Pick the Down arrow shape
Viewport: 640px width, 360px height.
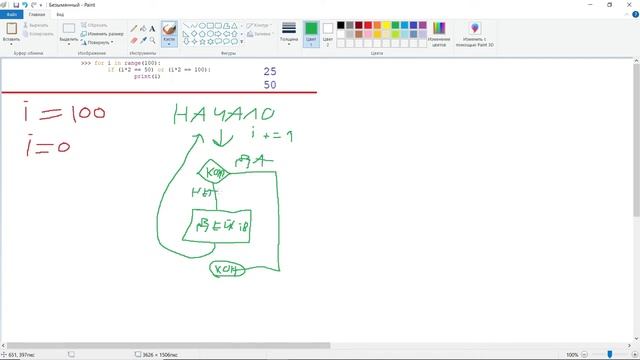186,42
